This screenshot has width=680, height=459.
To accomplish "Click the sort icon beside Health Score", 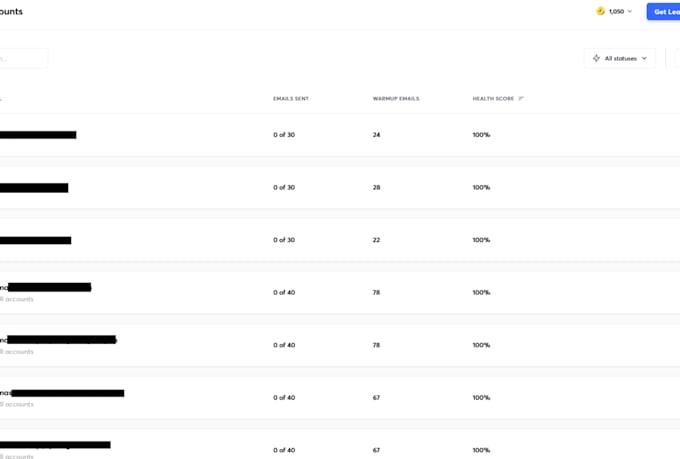I will (521, 98).
